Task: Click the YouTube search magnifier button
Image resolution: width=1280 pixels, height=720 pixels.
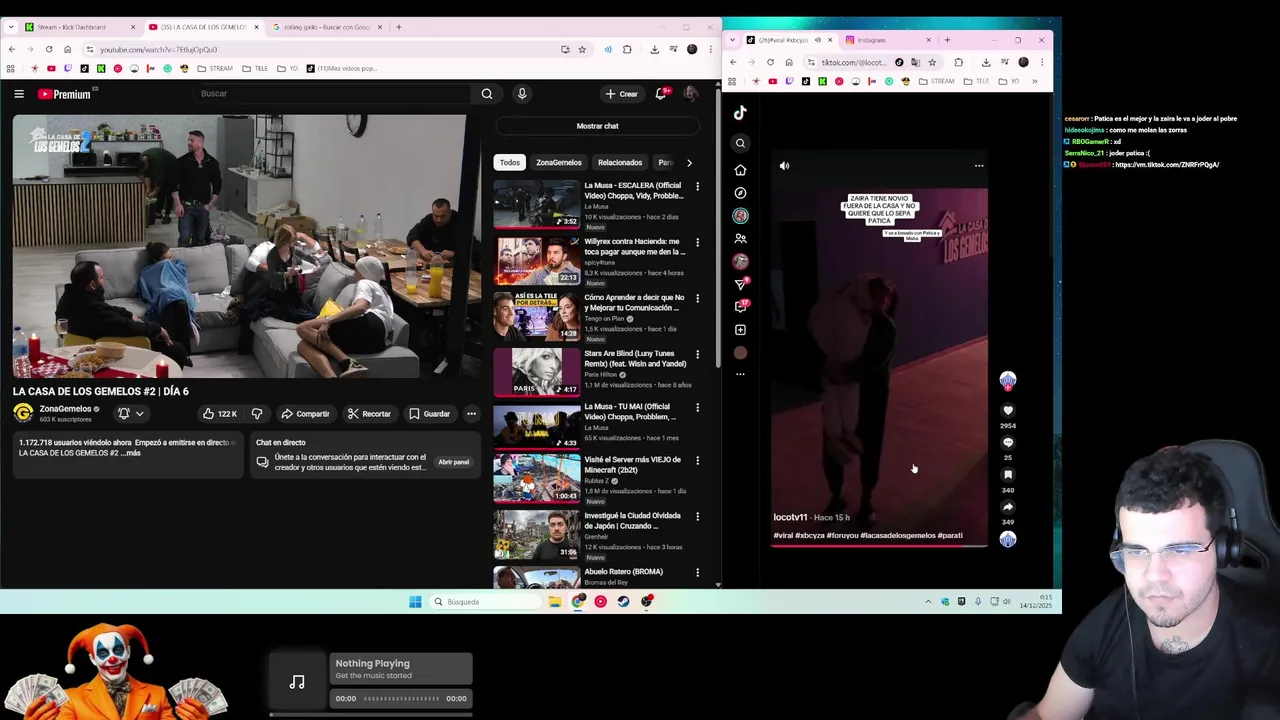Action: 487,94
